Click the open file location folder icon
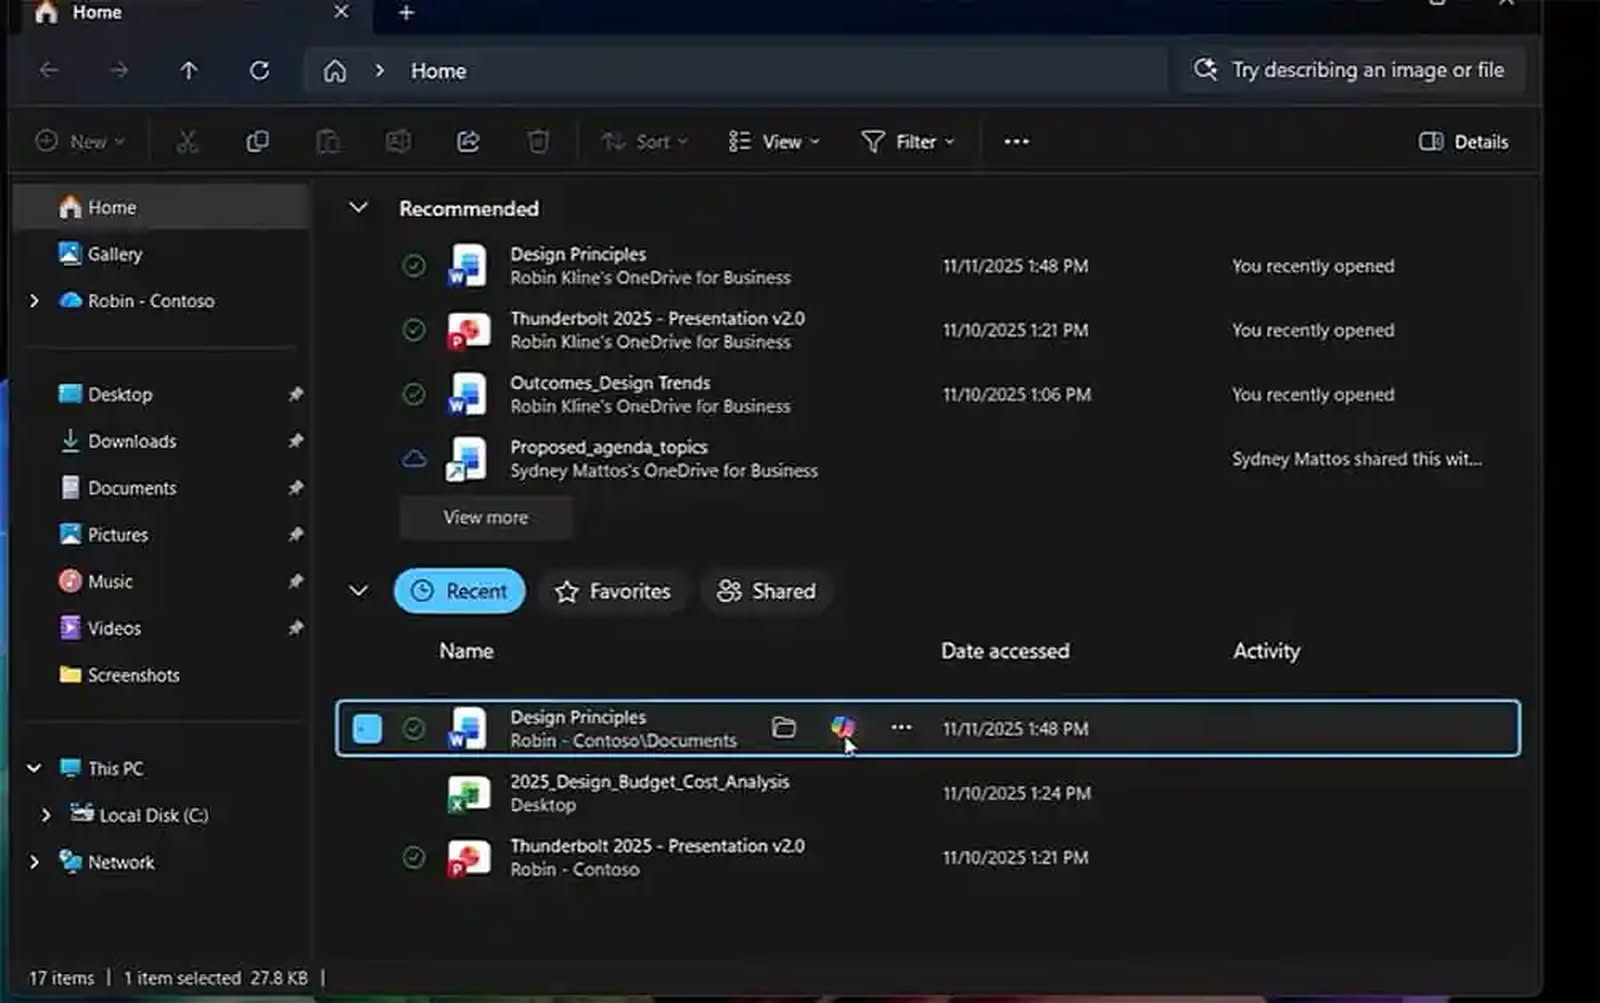 click(784, 728)
